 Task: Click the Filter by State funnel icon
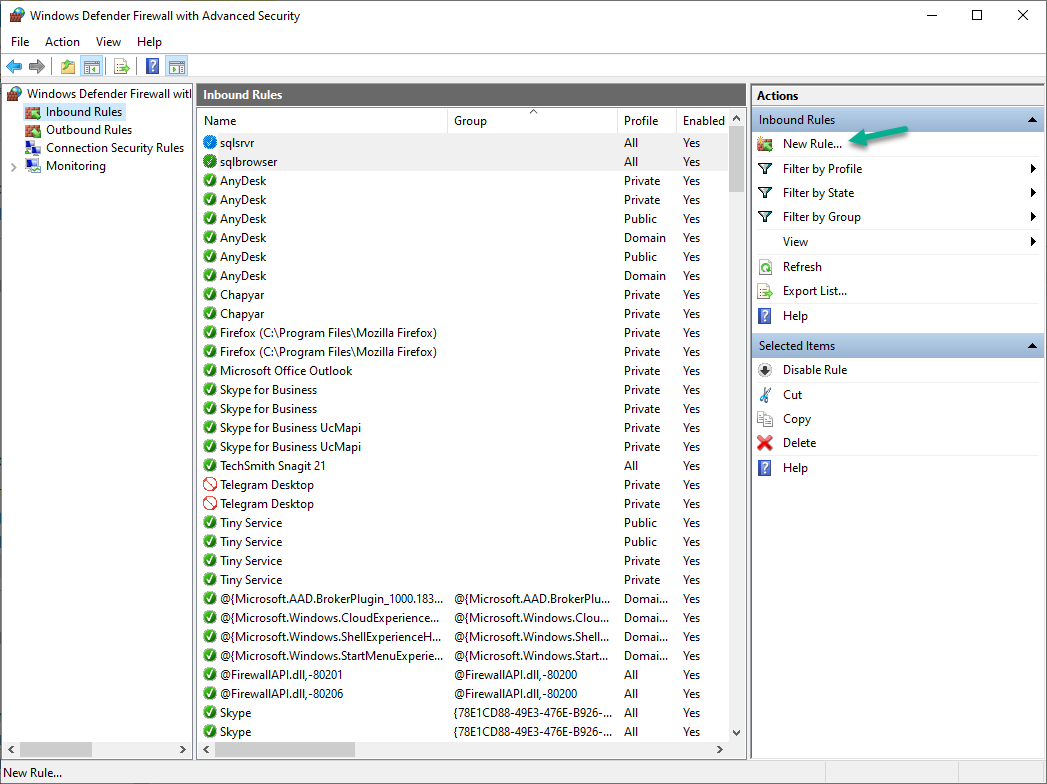(765, 193)
